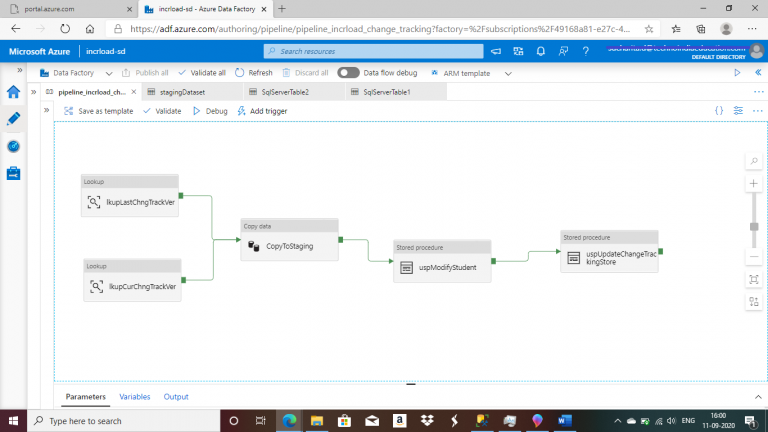Collapse the right pane double chevron
The image size is (768, 432).
pyautogui.click(x=758, y=72)
